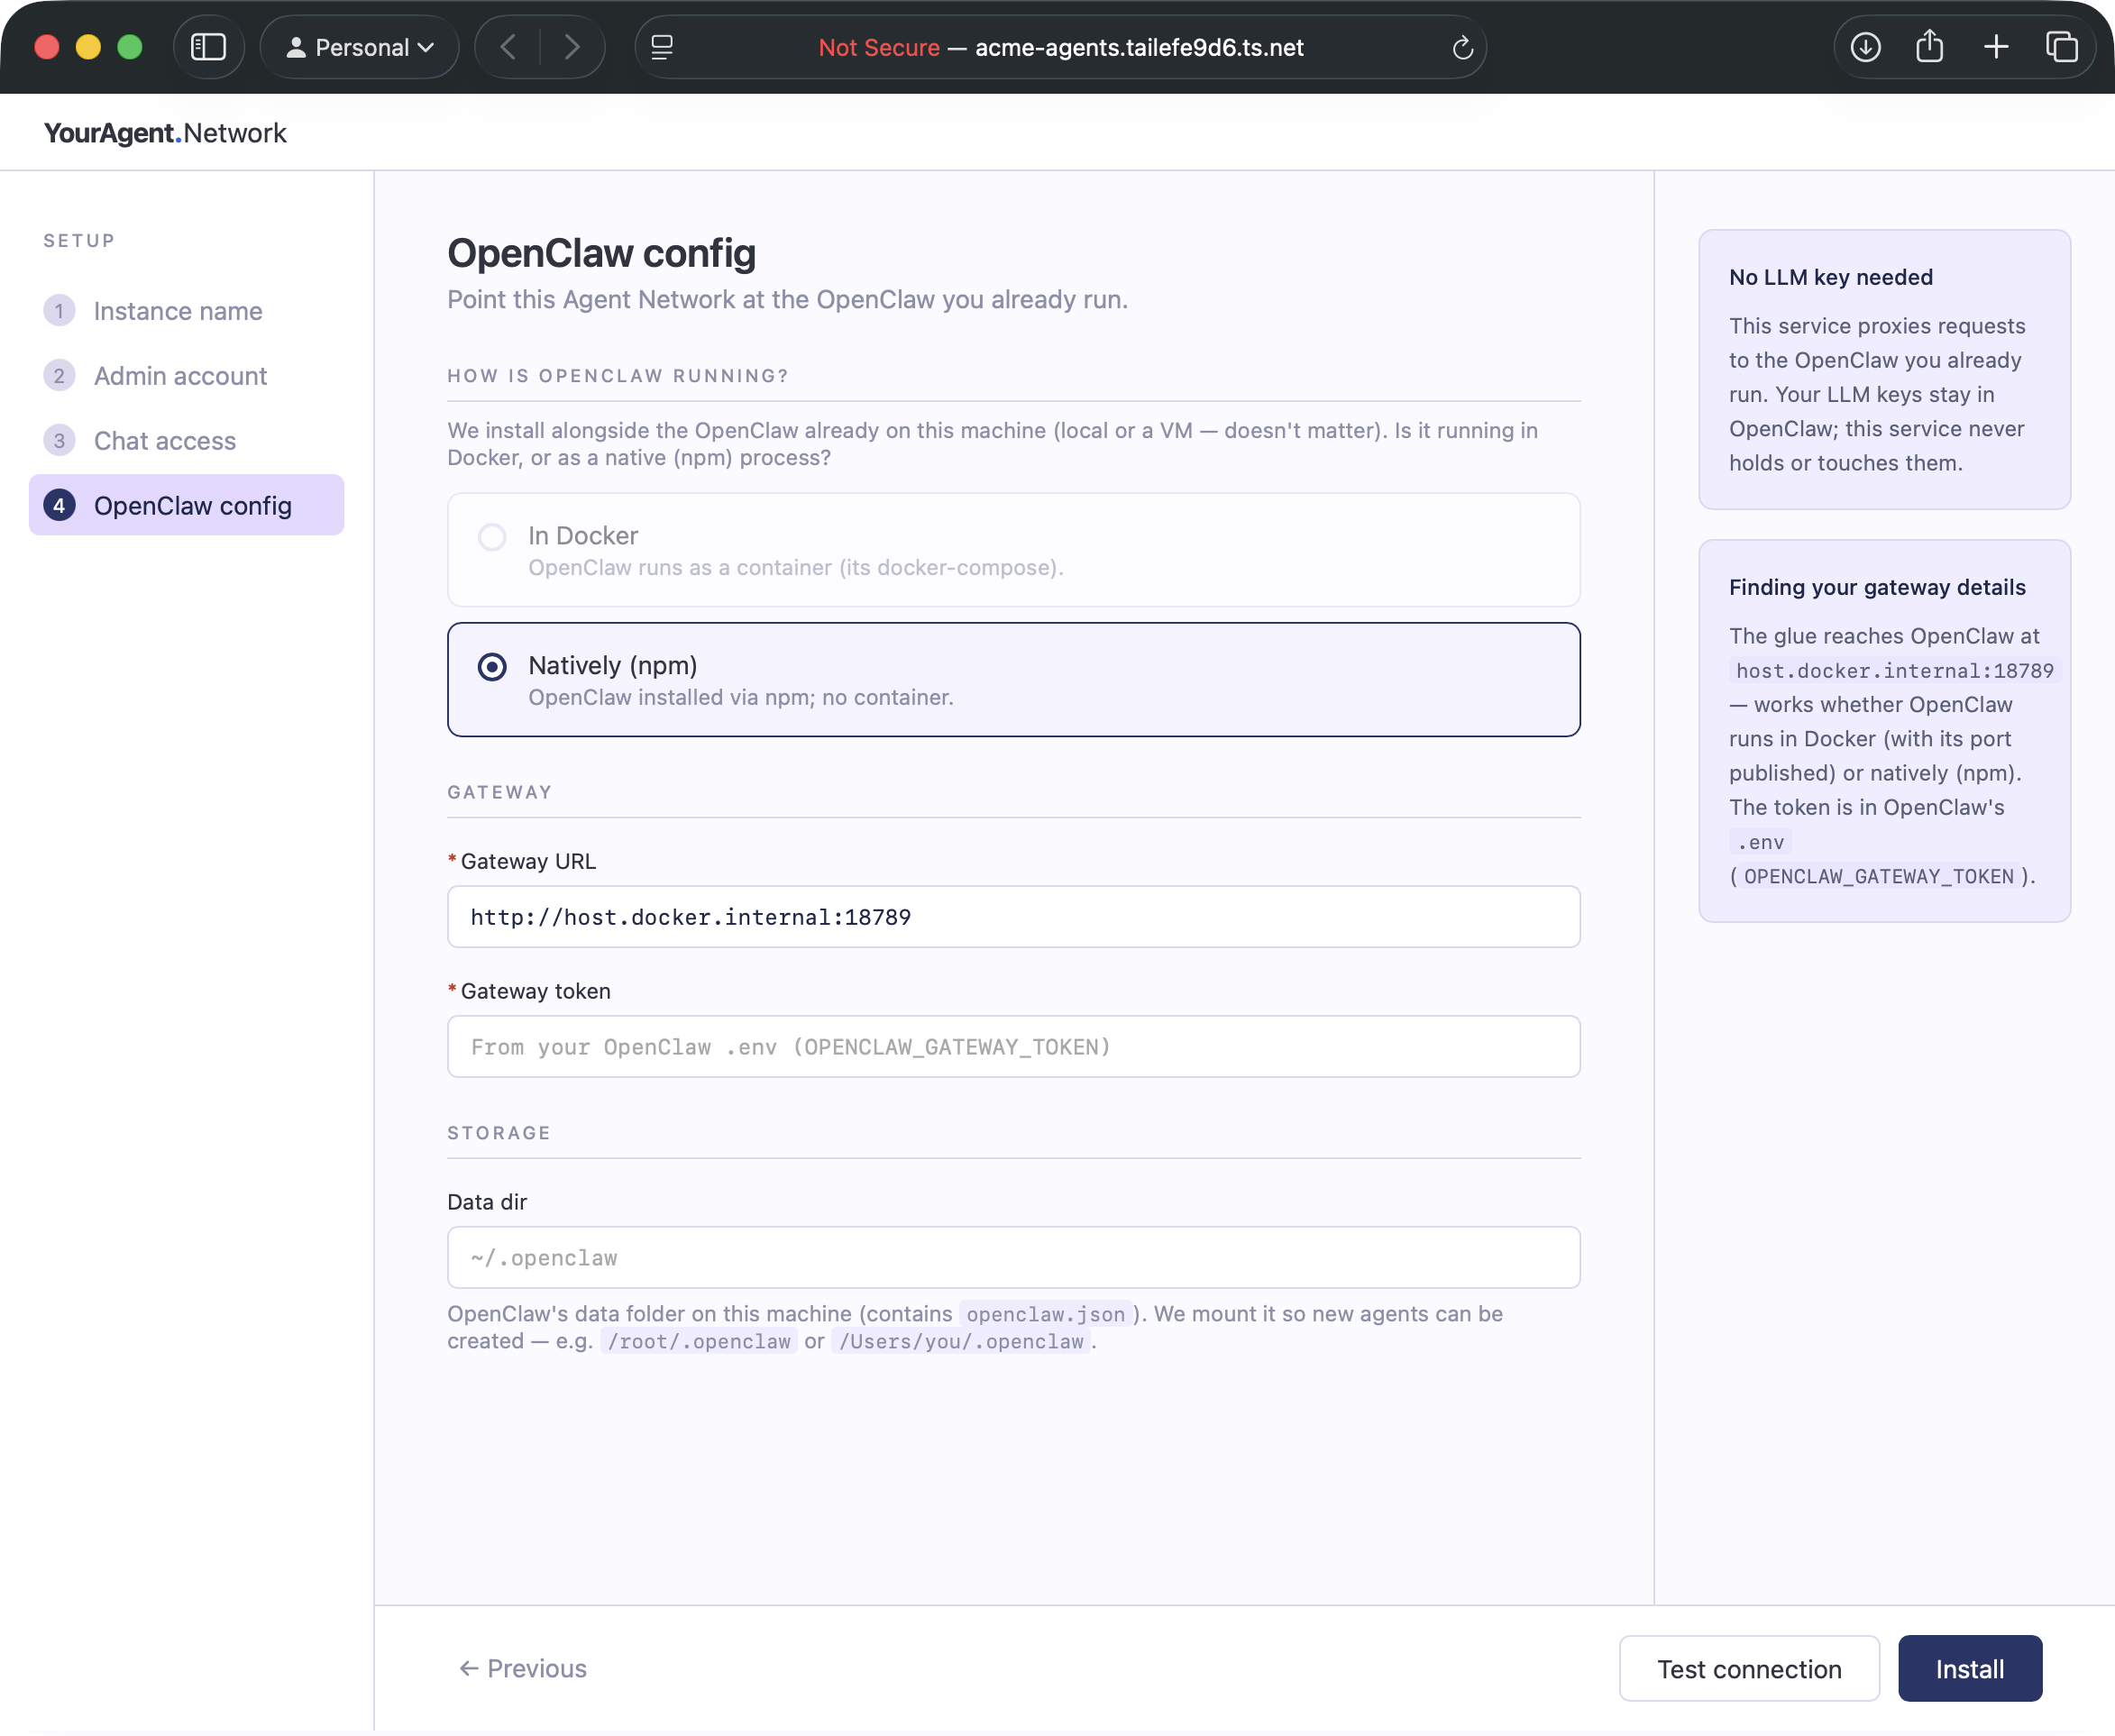Click the OpenClaw config page title
Image resolution: width=2115 pixels, height=1736 pixels.
click(601, 253)
